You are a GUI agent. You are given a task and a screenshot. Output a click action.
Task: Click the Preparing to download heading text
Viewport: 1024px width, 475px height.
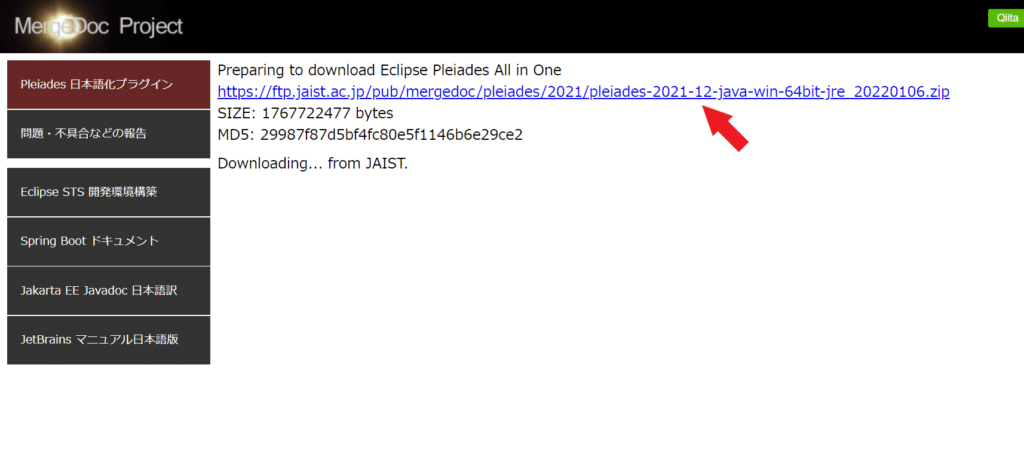[389, 70]
